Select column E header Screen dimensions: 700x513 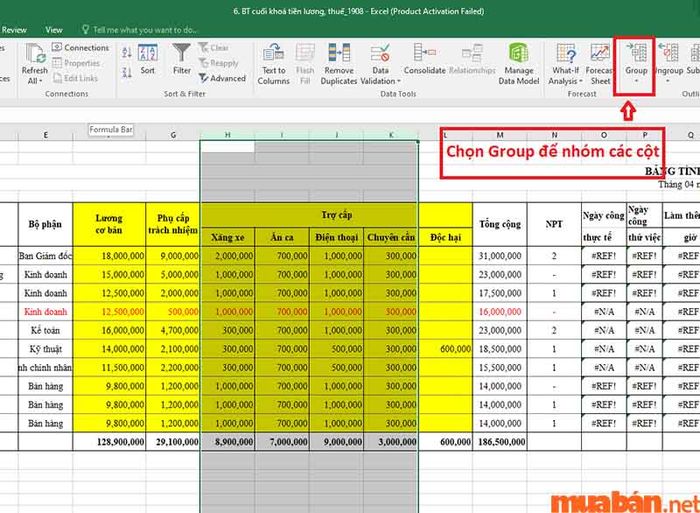[45, 135]
